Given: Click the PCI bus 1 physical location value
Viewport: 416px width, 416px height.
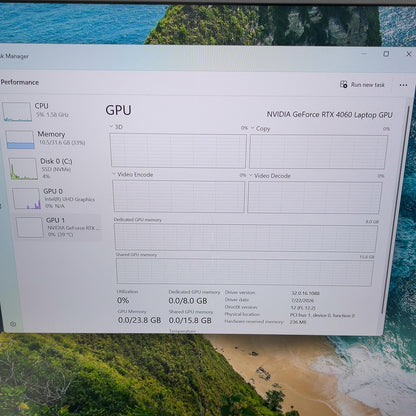Looking at the screenshot, I should point(322,315).
